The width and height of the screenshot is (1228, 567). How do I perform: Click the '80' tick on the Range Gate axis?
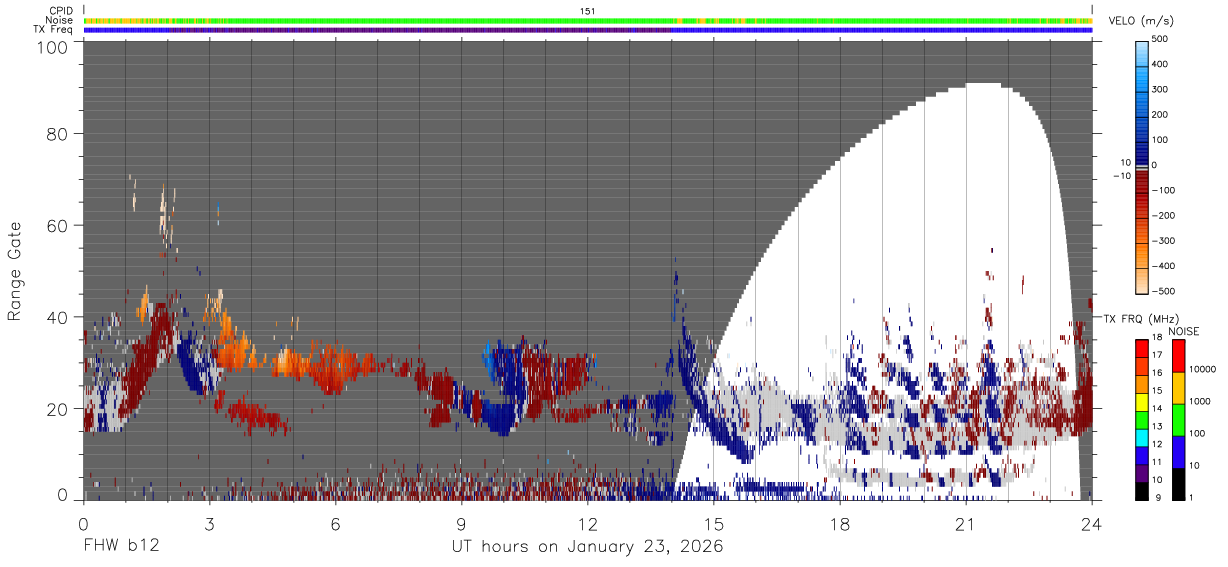pyautogui.click(x=59, y=133)
